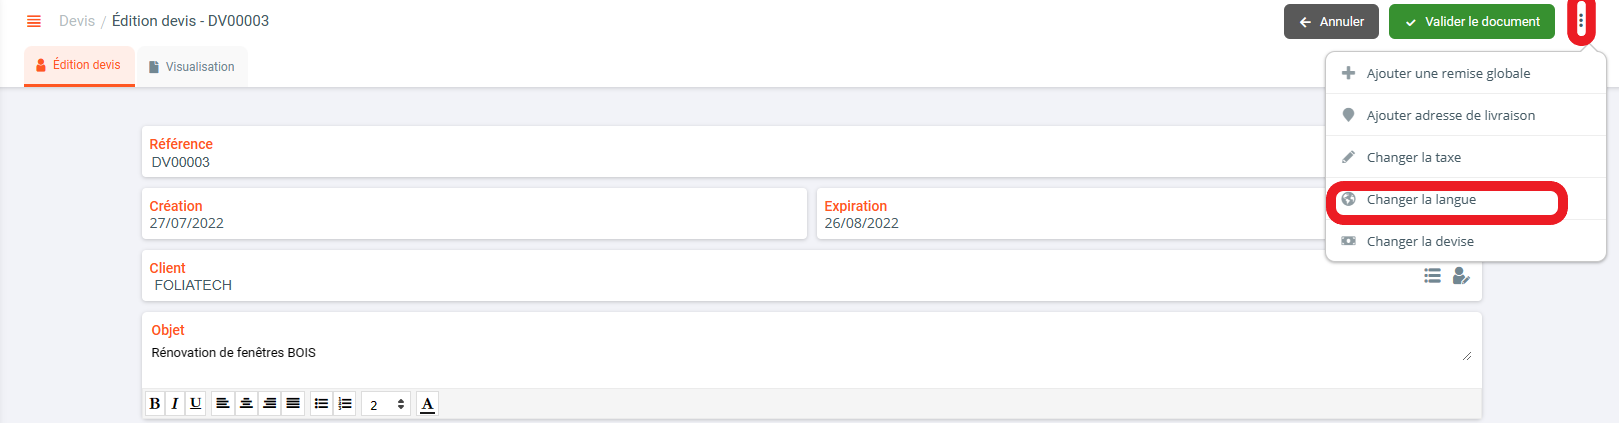Click the edit client icon
This screenshot has height=423, width=1619.
[1461, 276]
